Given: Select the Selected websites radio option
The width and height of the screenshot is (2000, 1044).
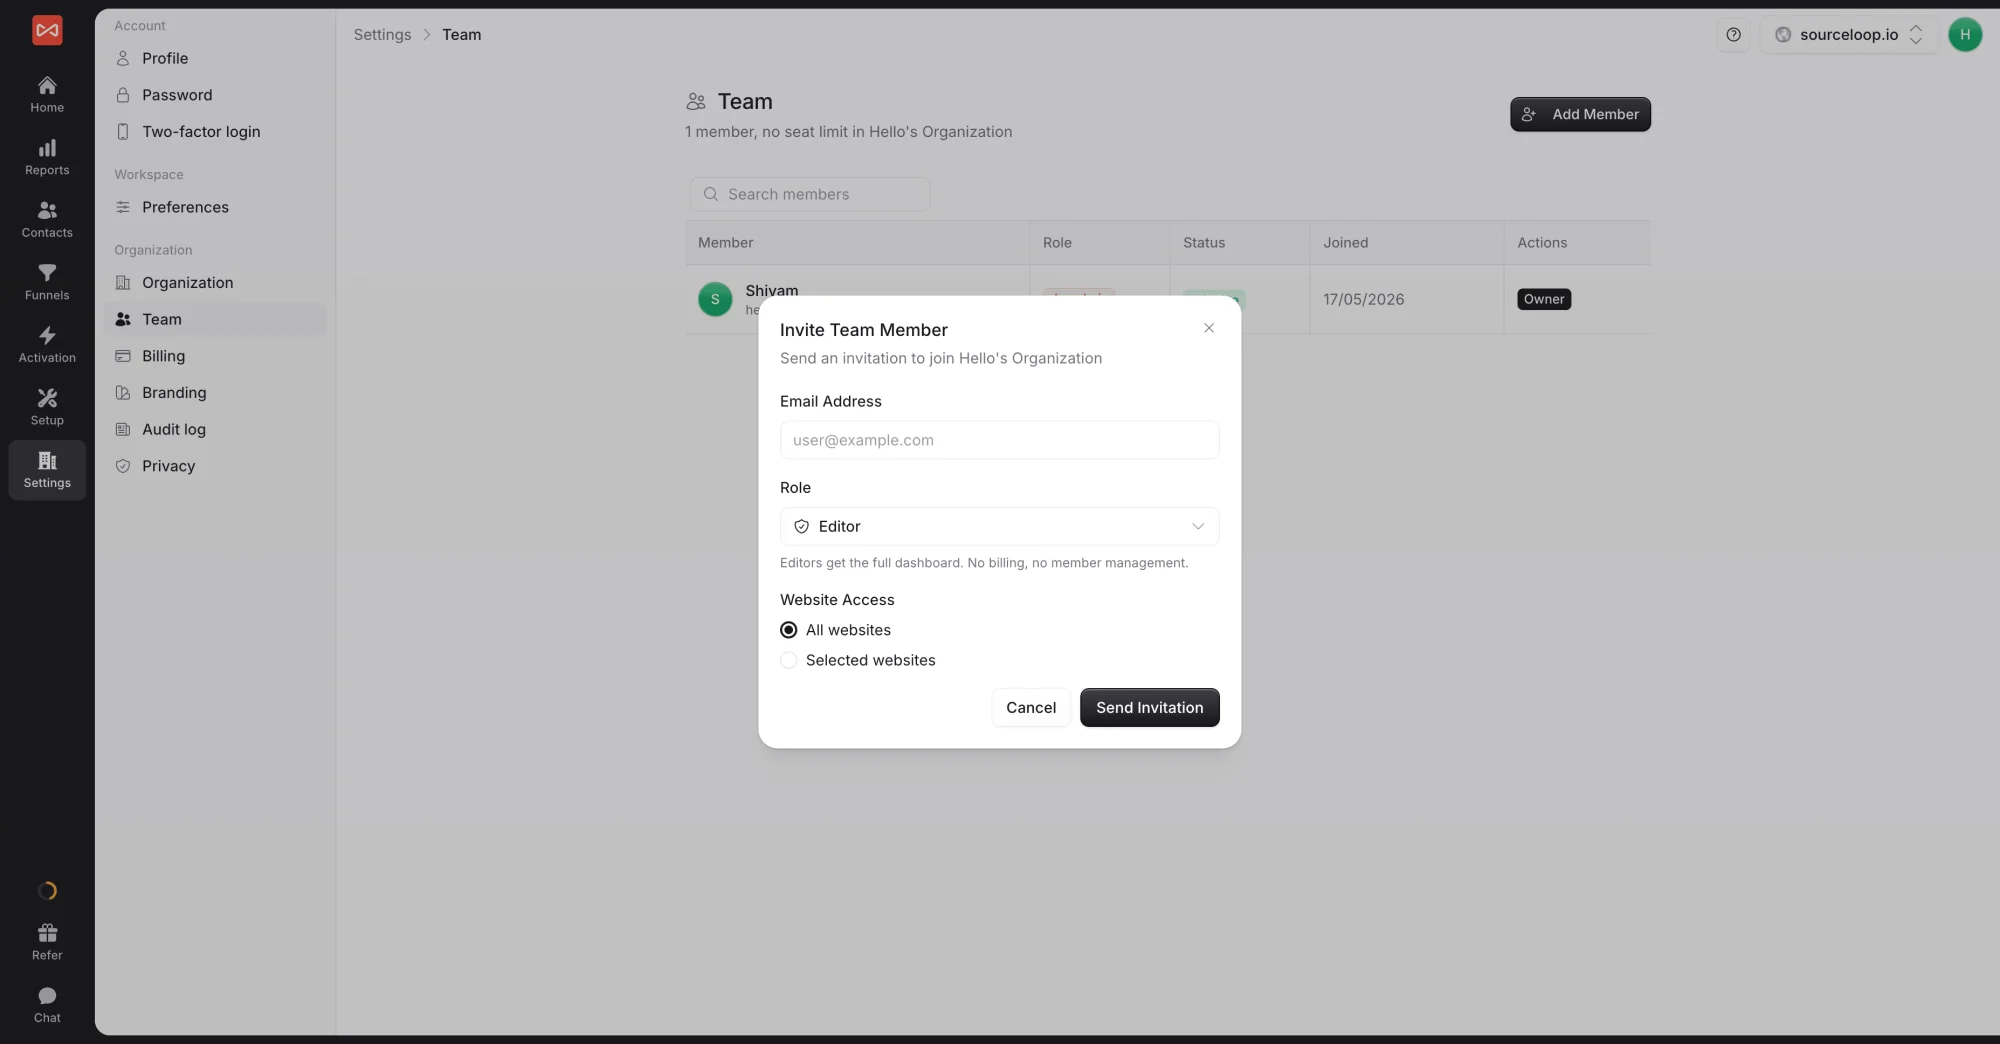Looking at the screenshot, I should [x=789, y=660].
